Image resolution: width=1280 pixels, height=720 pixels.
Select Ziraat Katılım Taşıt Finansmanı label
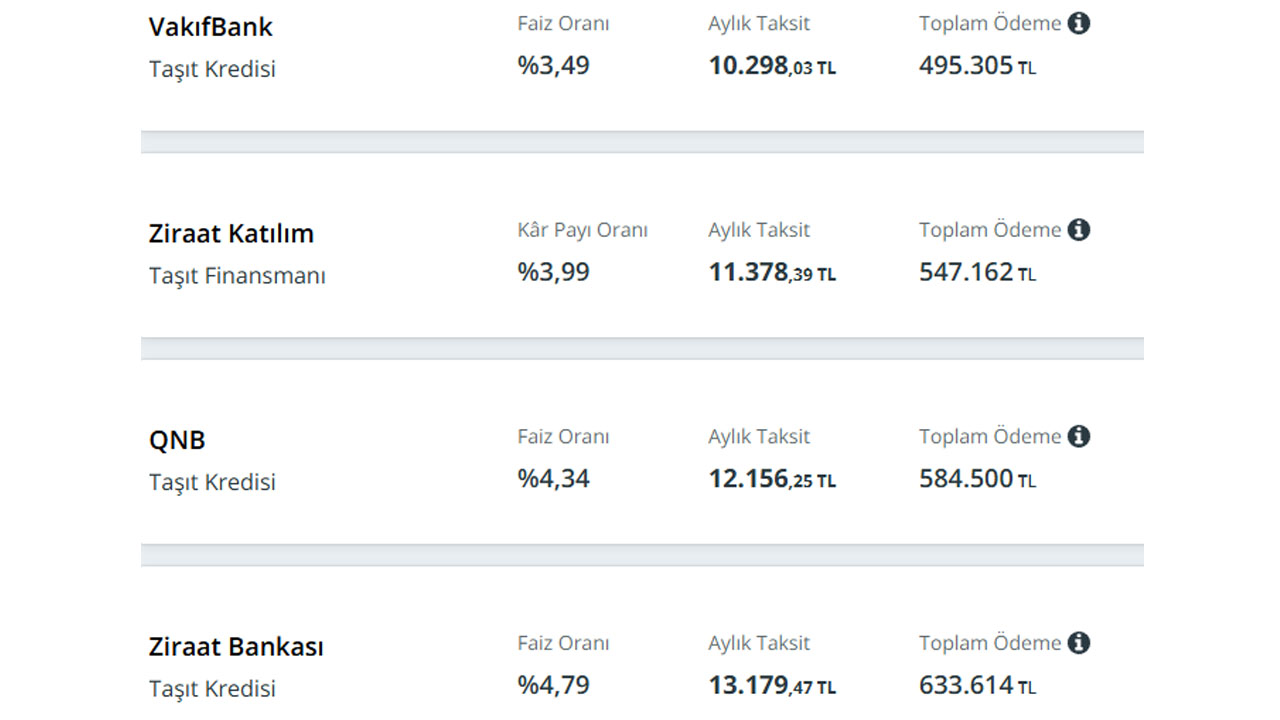(x=237, y=276)
